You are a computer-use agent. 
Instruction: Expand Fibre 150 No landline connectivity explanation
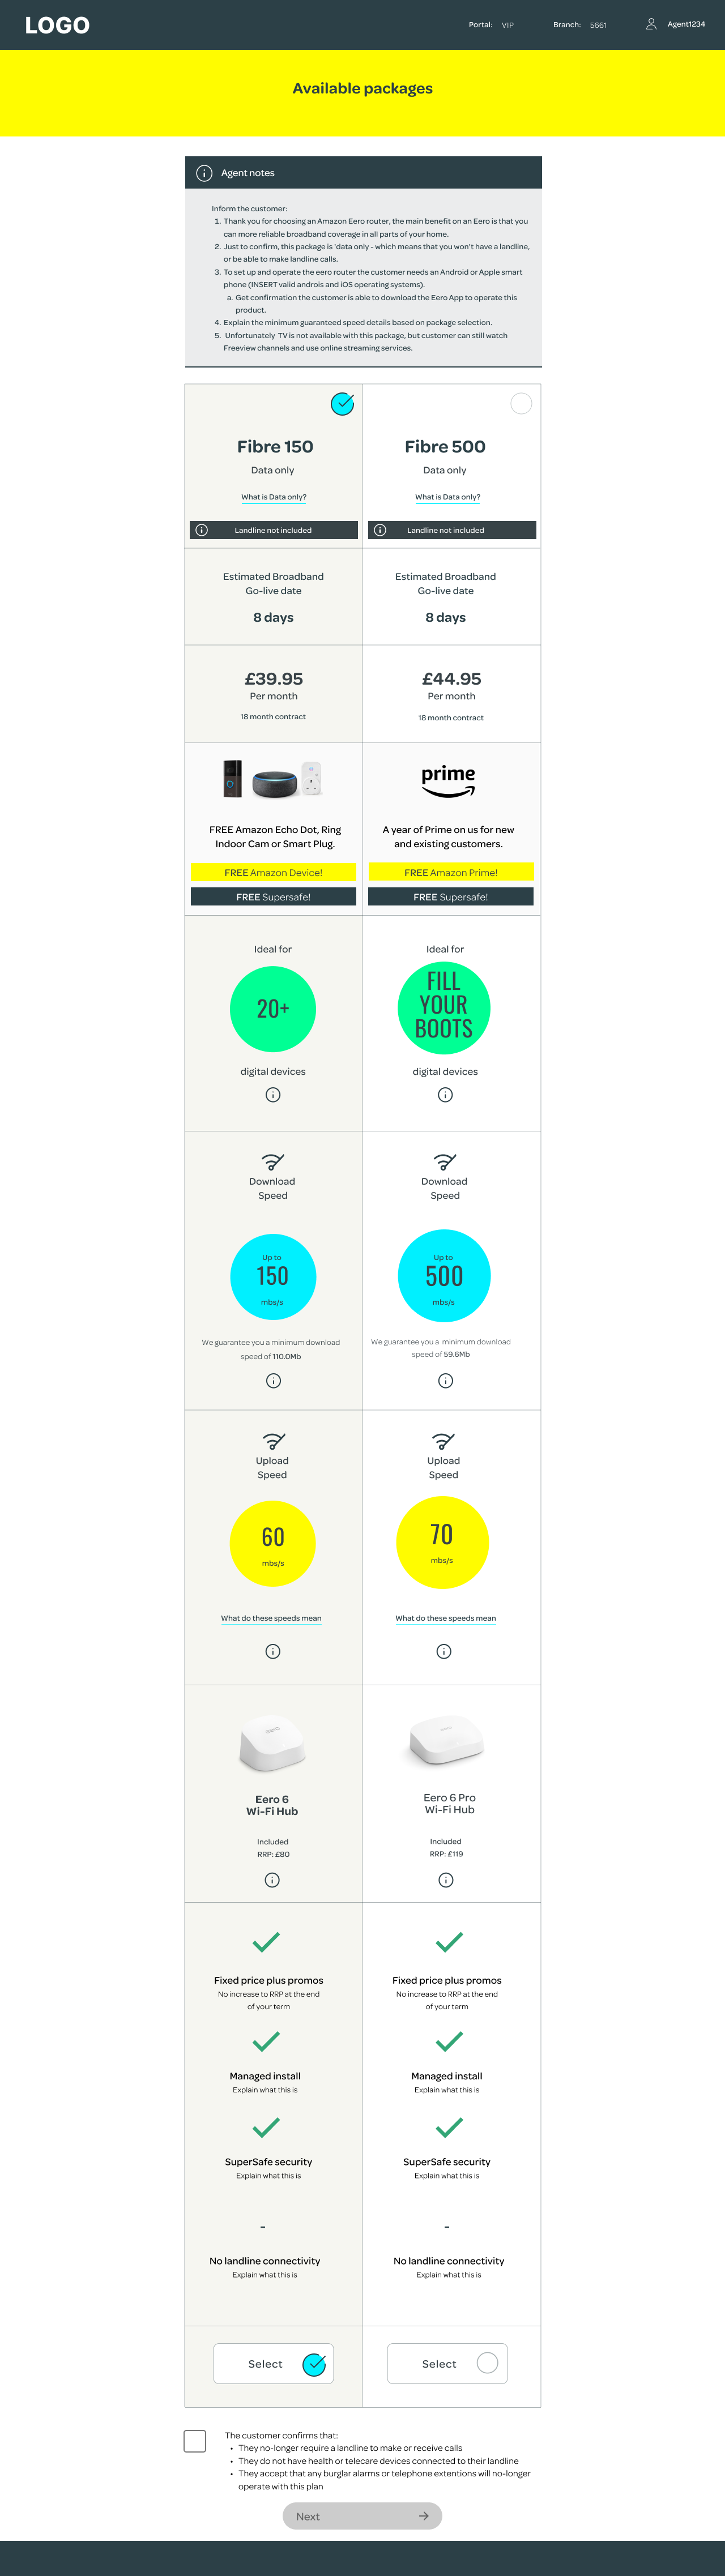[265, 2275]
